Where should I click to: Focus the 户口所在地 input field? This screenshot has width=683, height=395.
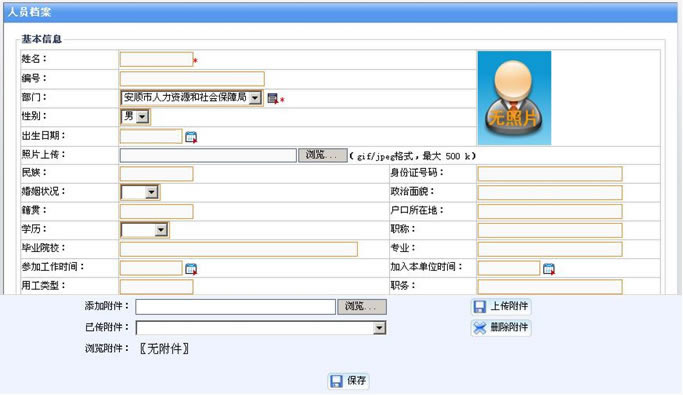click(550, 212)
